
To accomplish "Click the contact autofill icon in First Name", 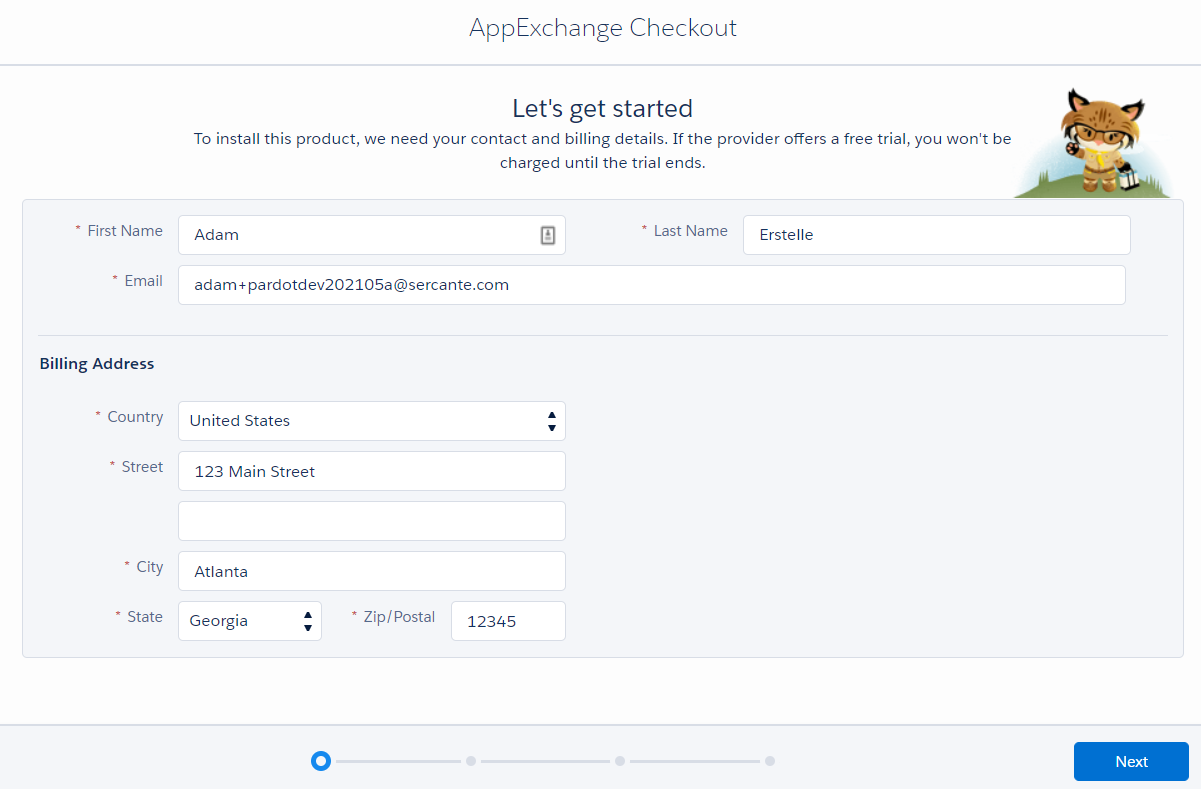I will pos(547,235).
